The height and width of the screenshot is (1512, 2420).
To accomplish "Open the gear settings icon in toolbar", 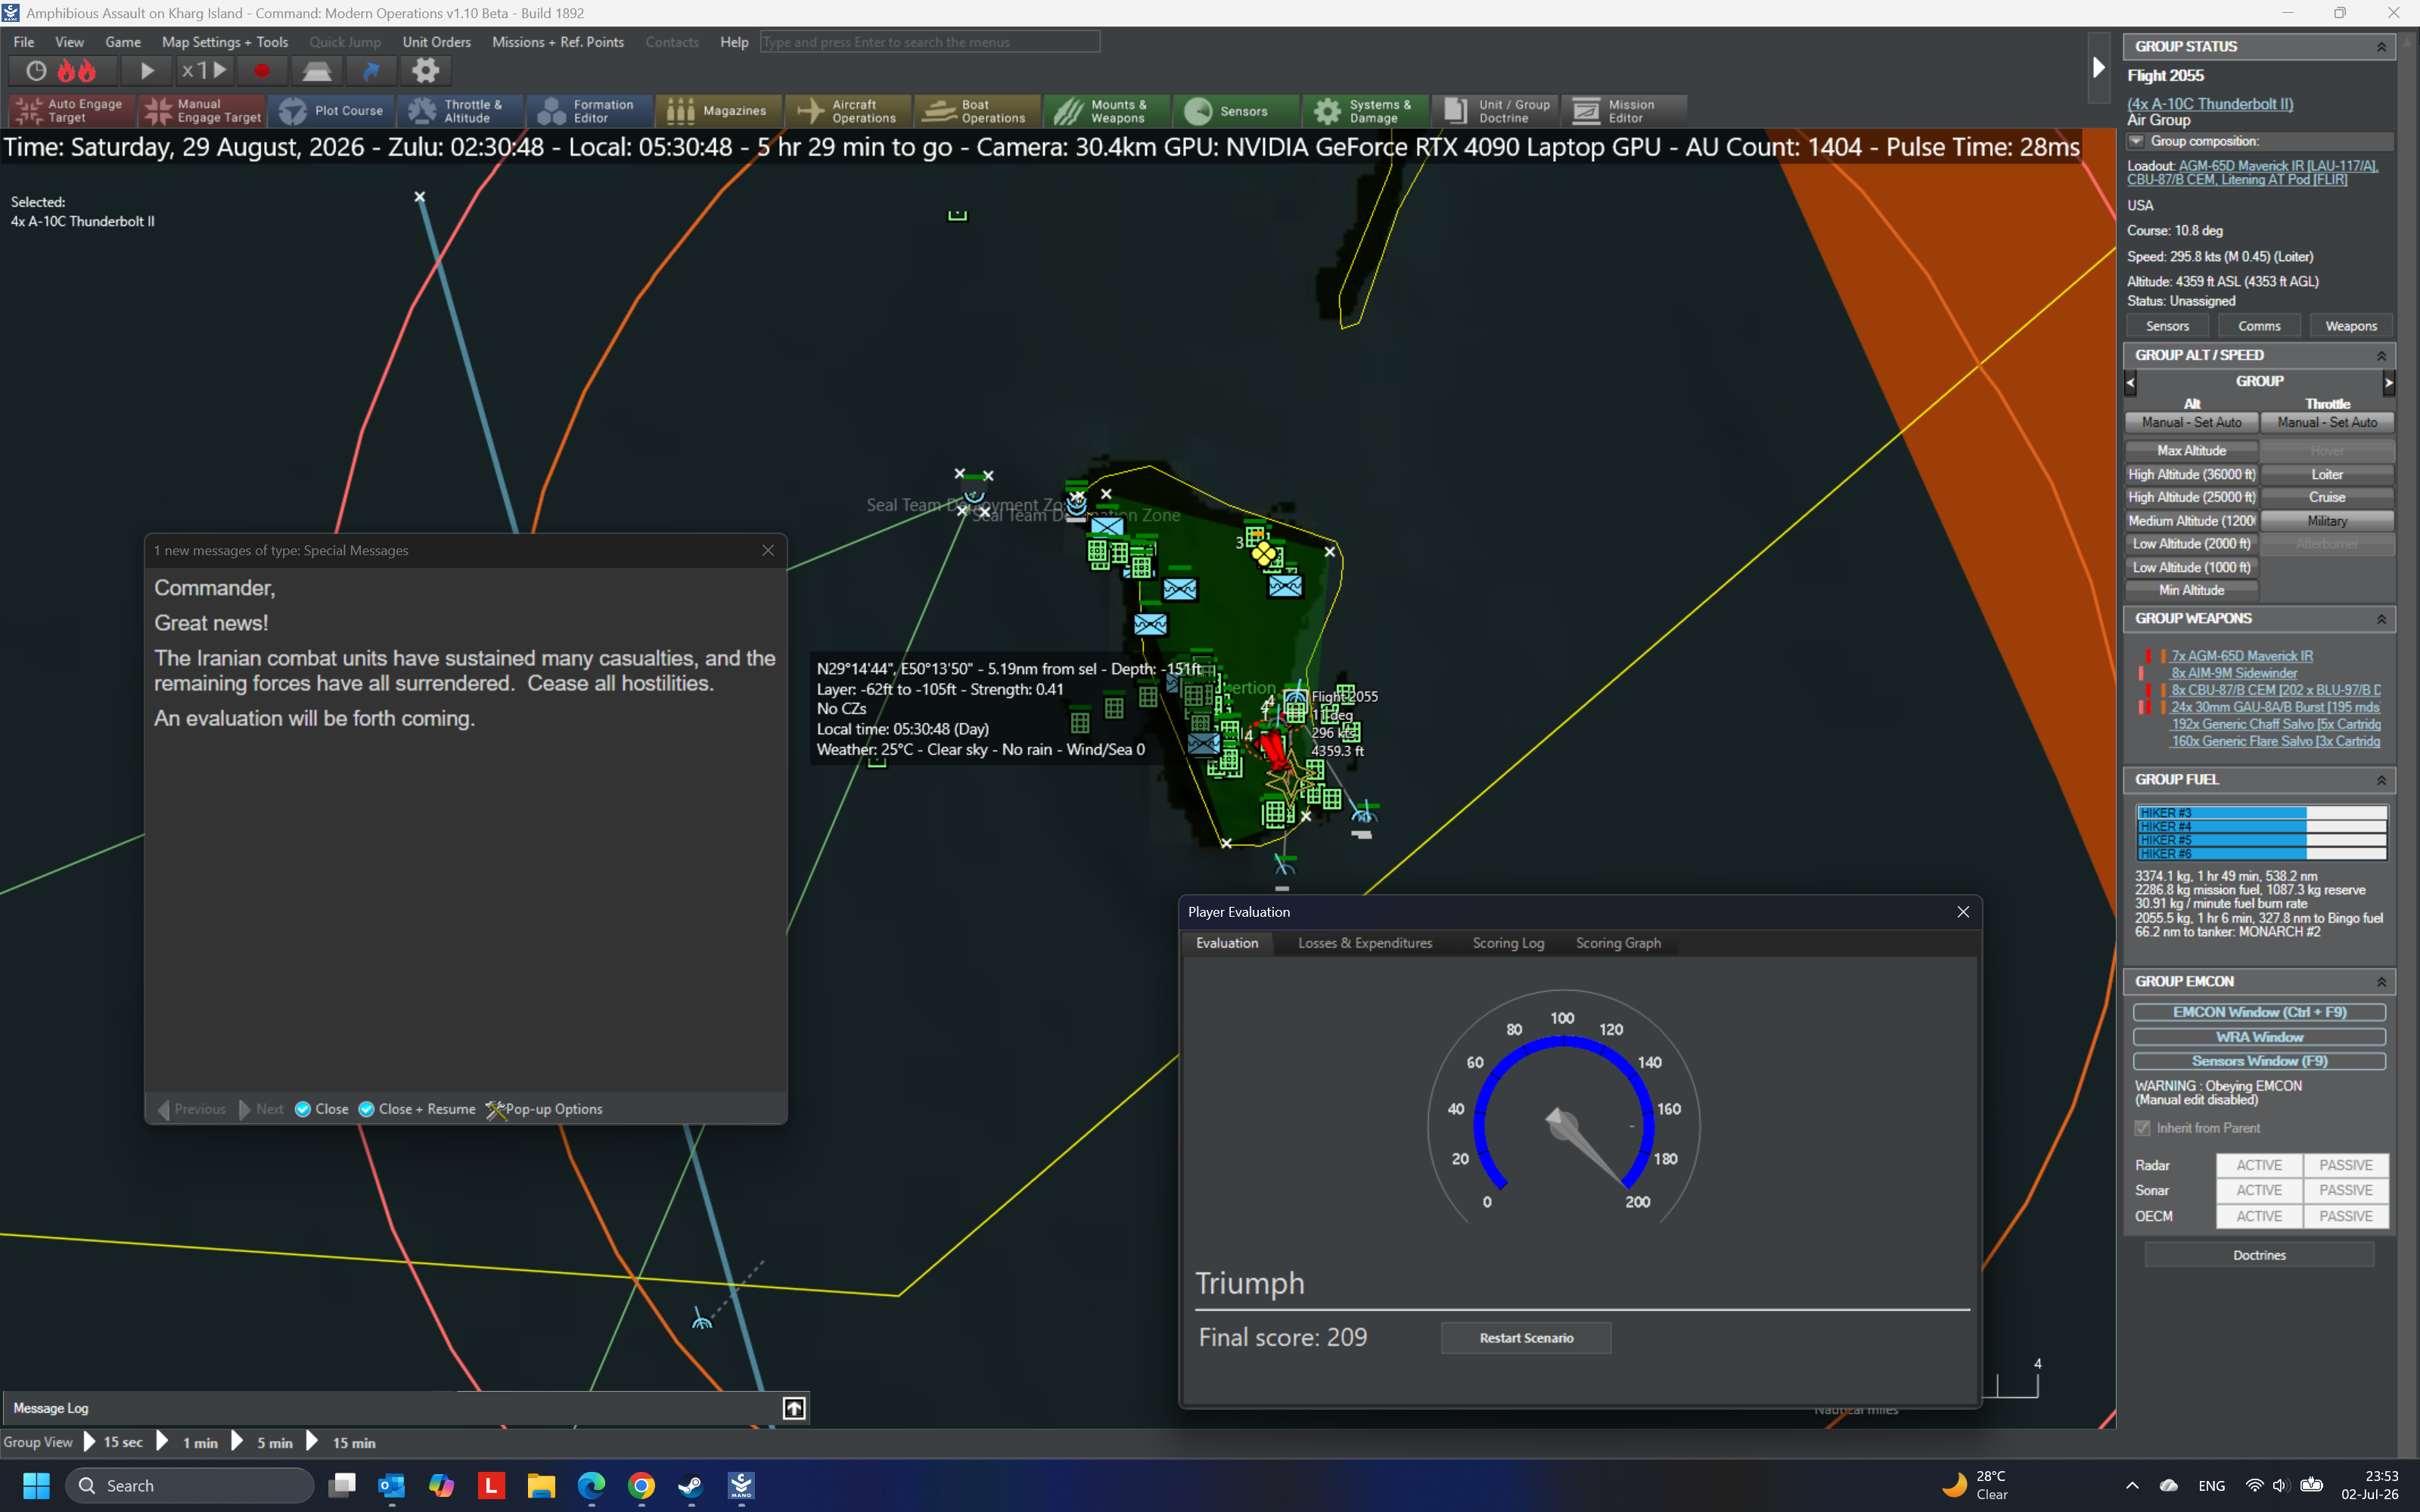I will point(426,71).
